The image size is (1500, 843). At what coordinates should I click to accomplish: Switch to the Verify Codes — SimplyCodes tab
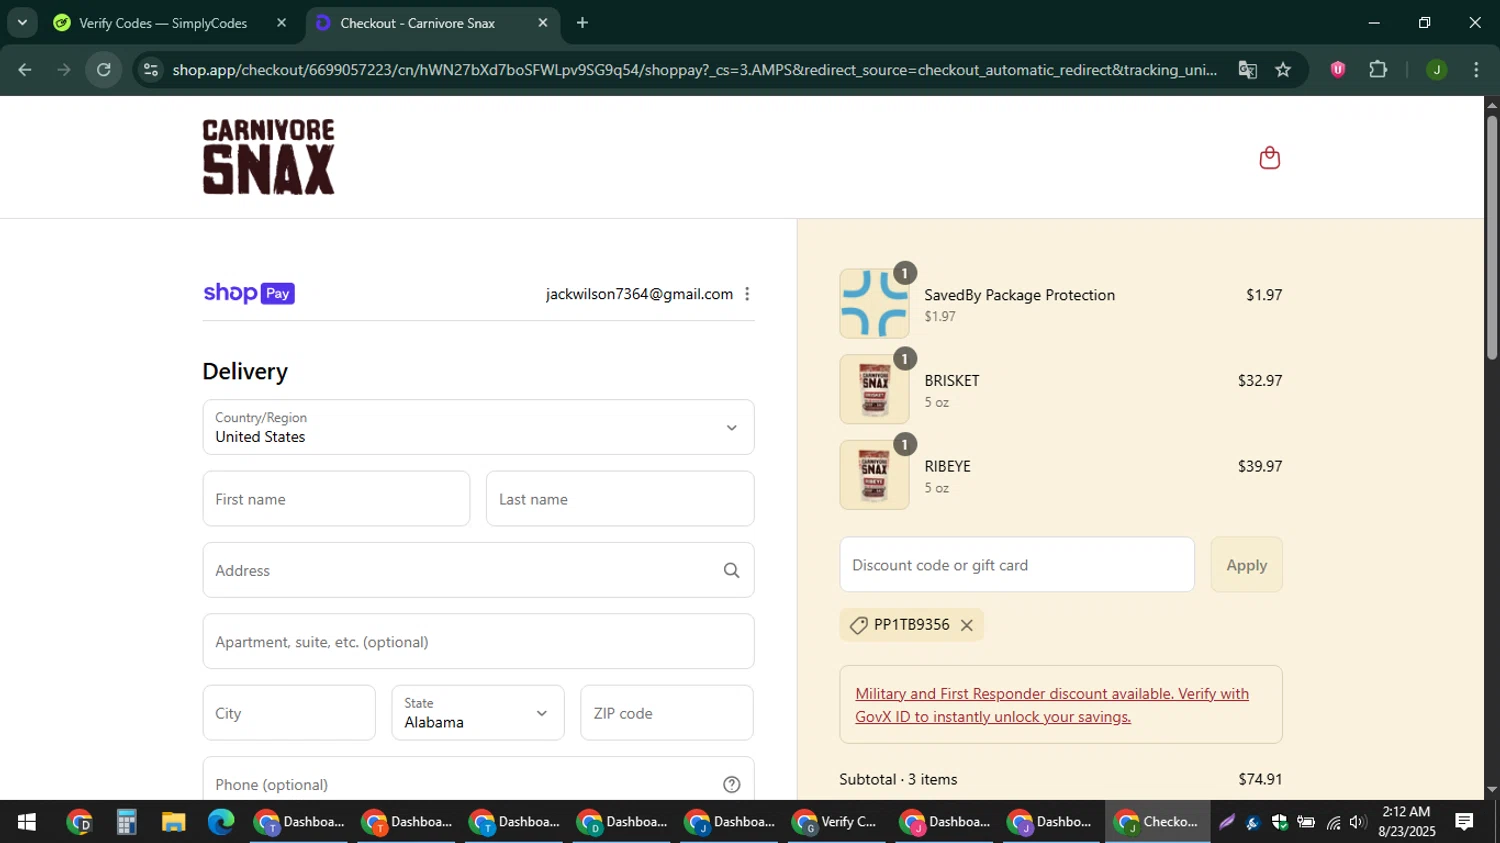[172, 22]
